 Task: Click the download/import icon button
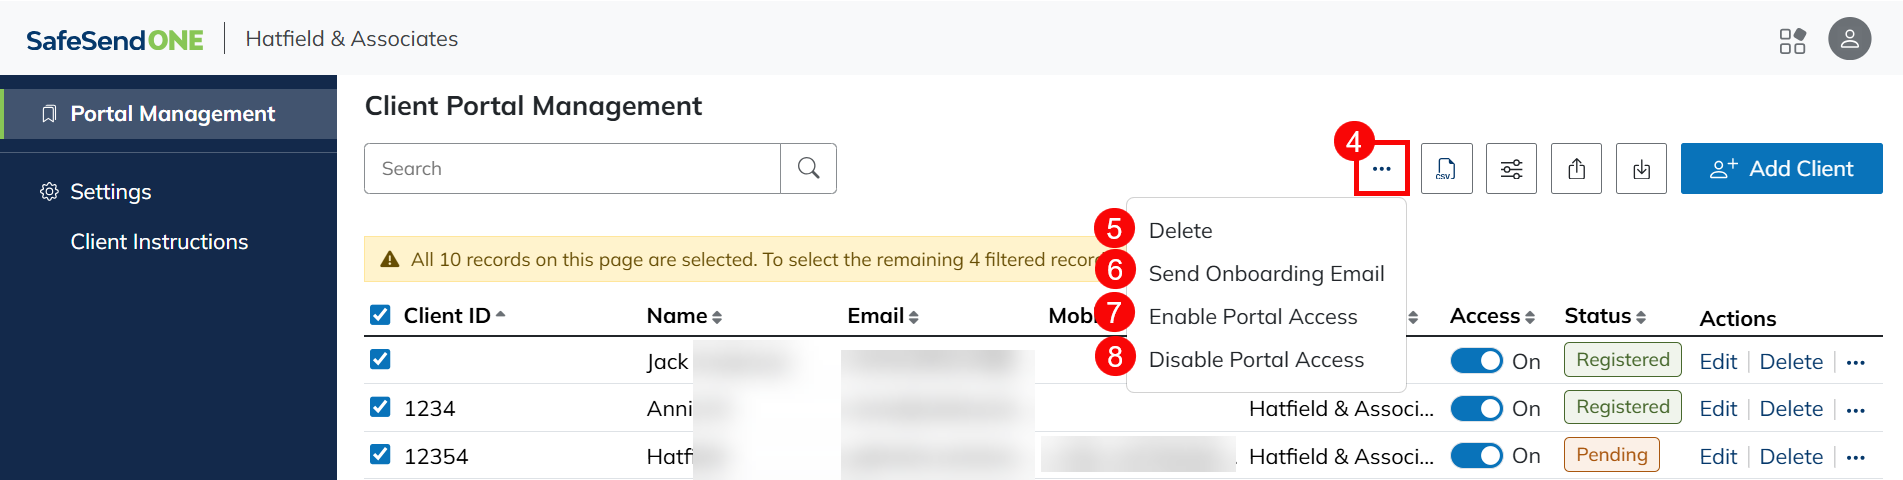[1641, 168]
